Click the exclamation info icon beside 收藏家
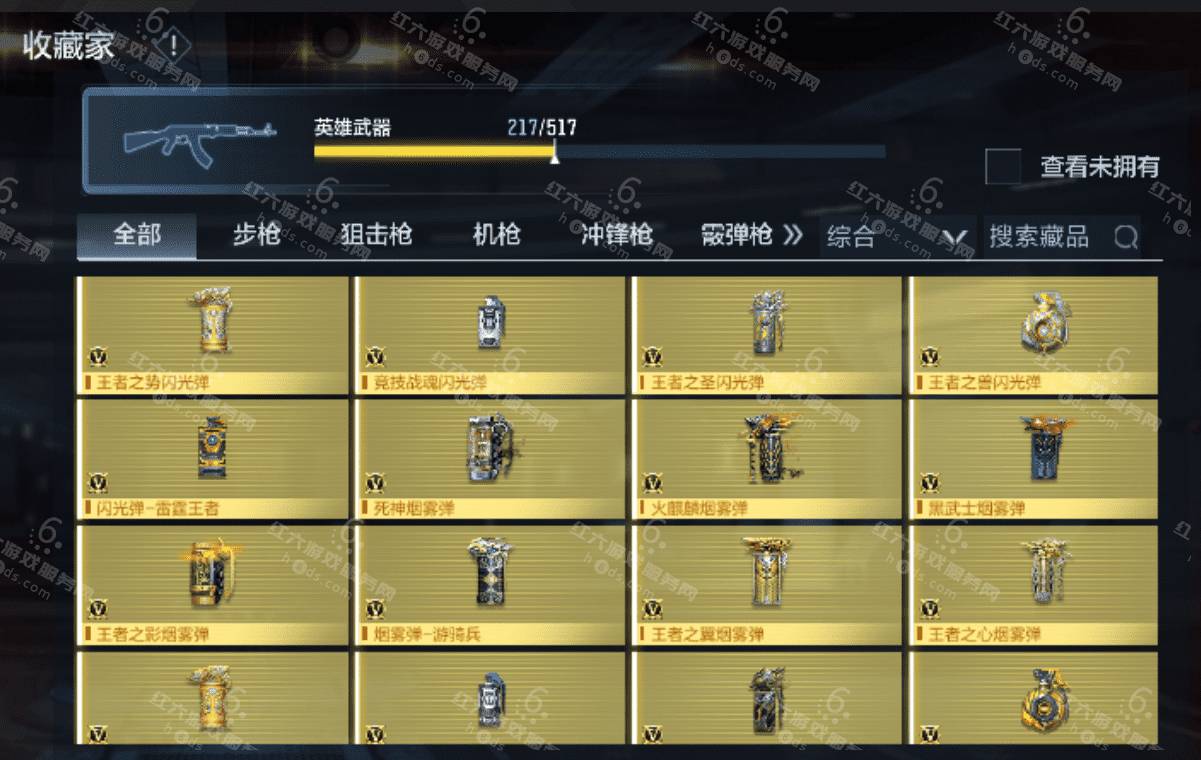The image size is (1201, 760). click(174, 44)
